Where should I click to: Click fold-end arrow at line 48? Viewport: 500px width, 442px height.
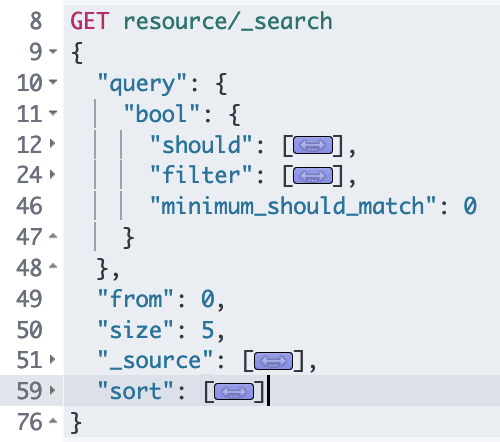(x=53, y=266)
